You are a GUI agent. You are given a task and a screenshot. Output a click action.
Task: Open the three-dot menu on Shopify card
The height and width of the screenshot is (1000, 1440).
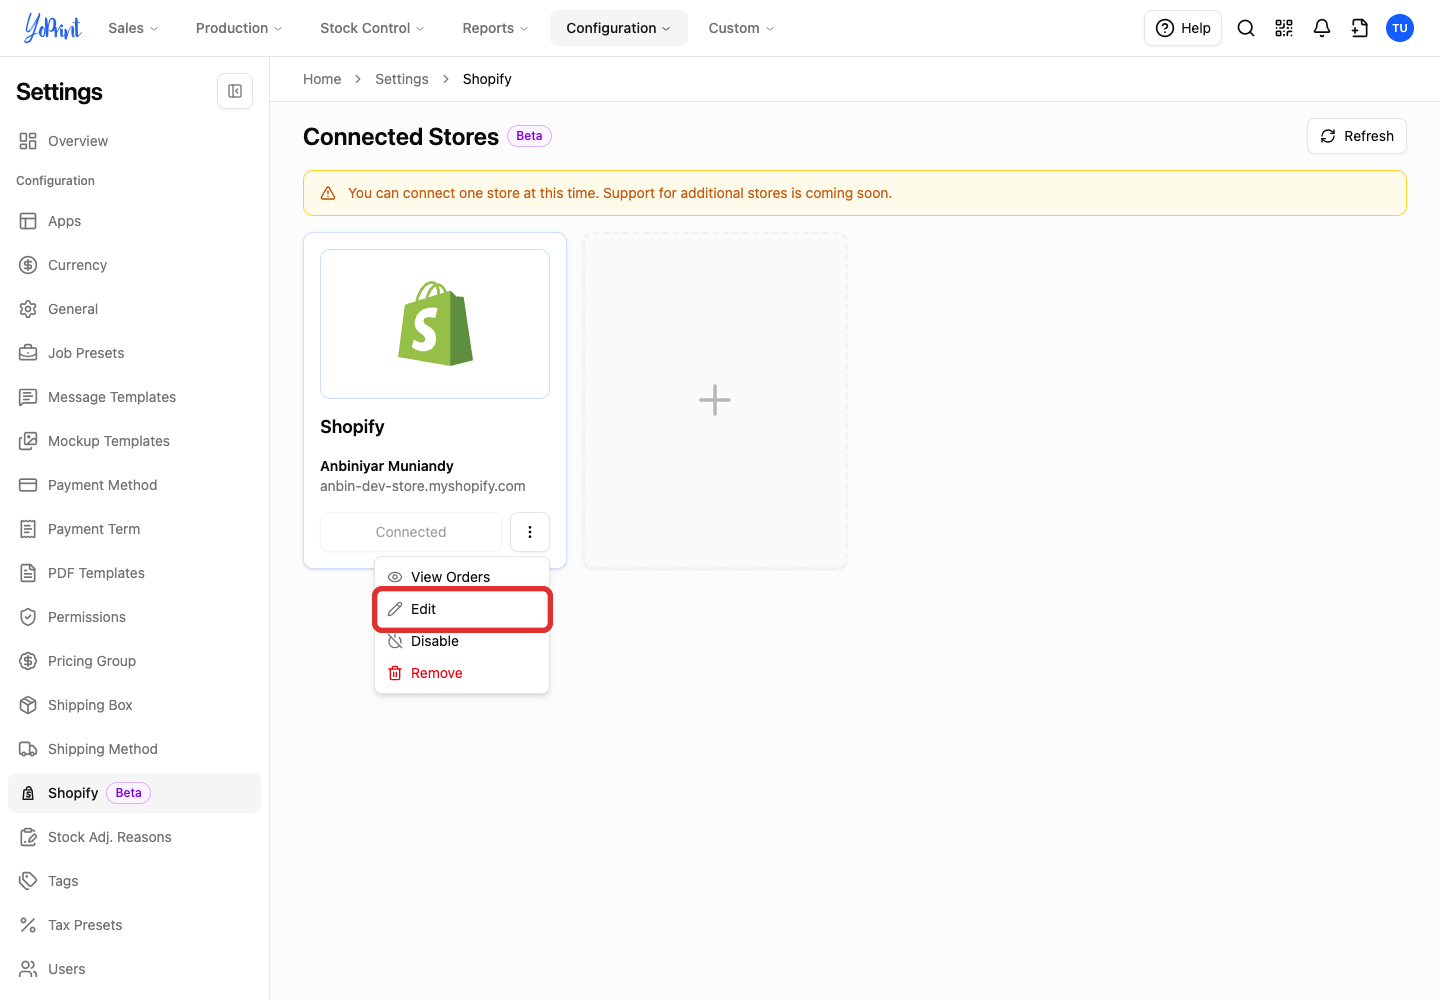(530, 532)
